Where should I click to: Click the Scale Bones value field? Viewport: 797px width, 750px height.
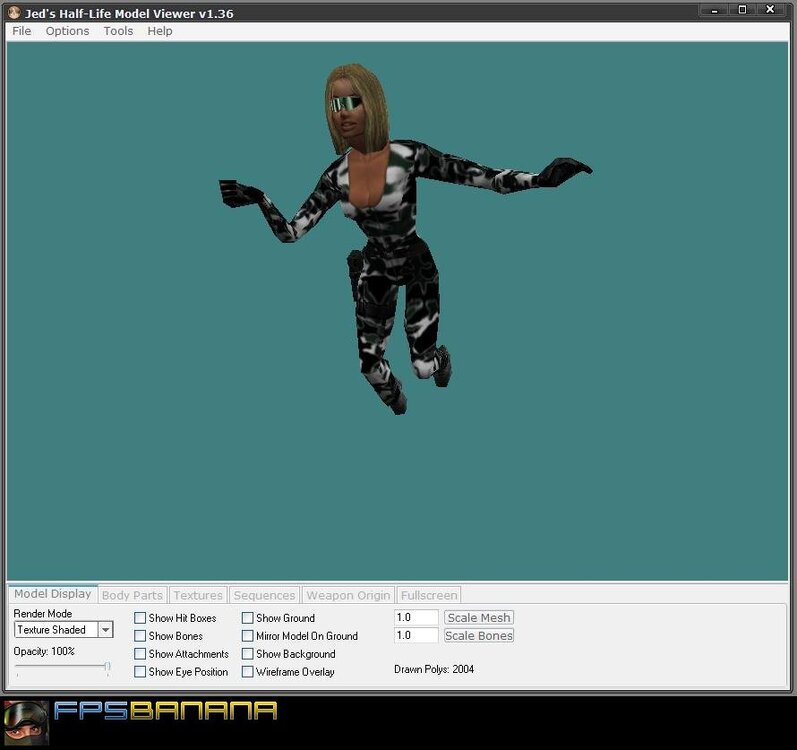click(x=416, y=635)
